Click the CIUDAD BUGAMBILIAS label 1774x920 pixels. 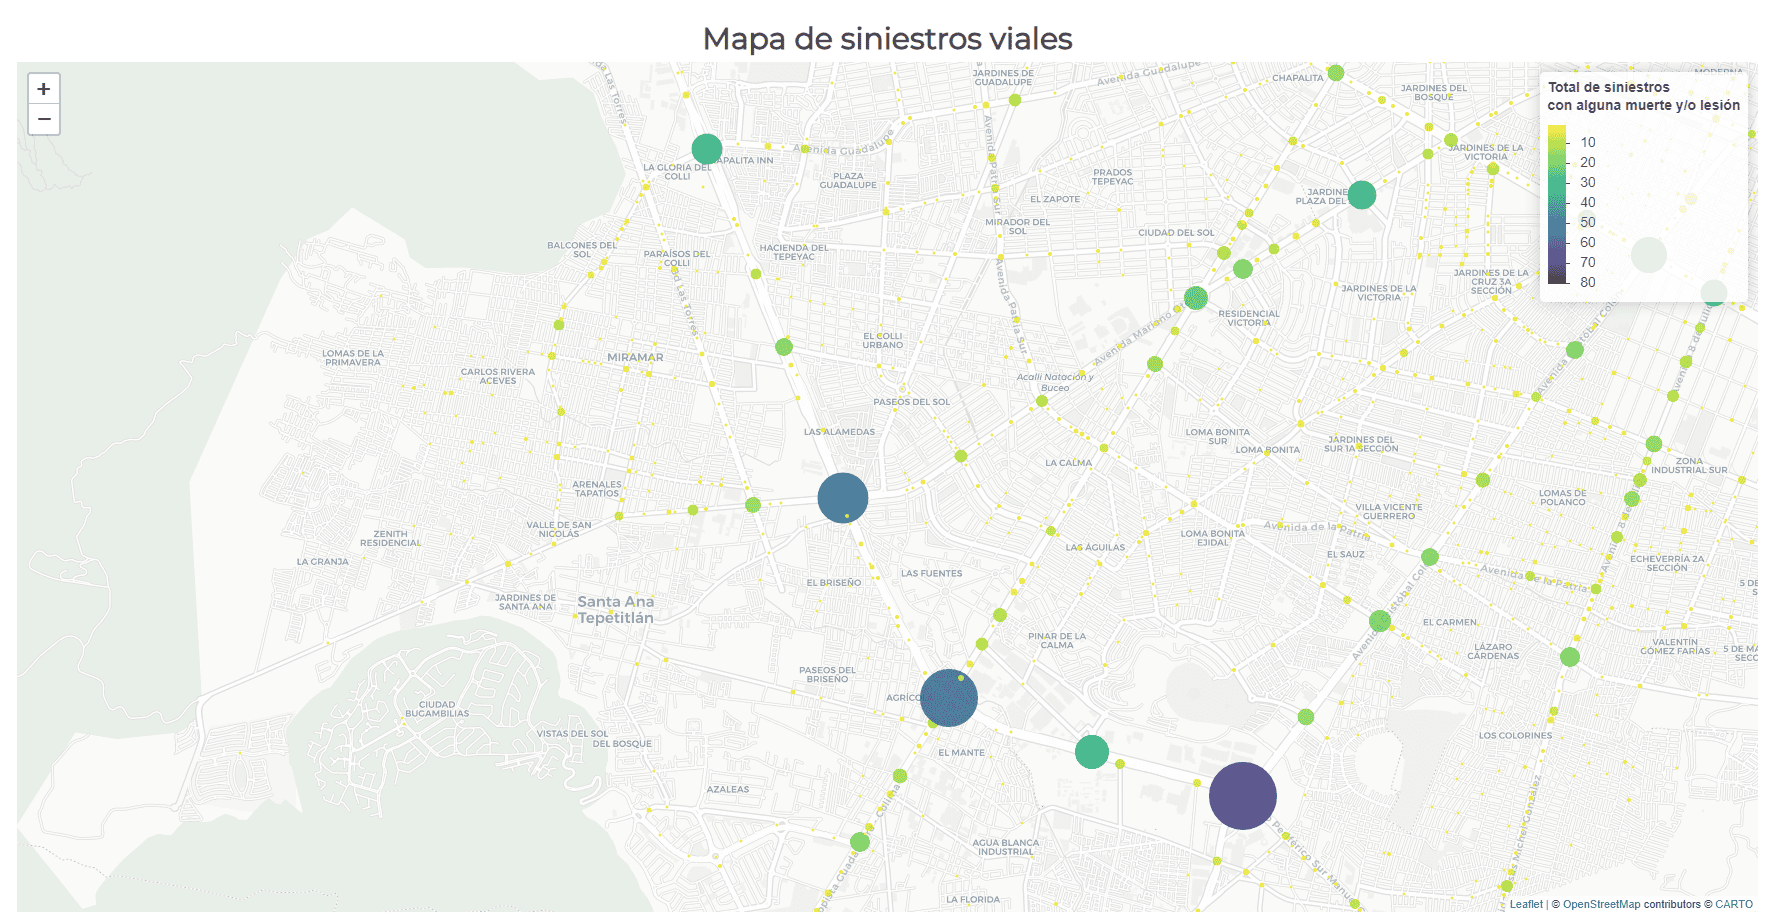coord(437,709)
